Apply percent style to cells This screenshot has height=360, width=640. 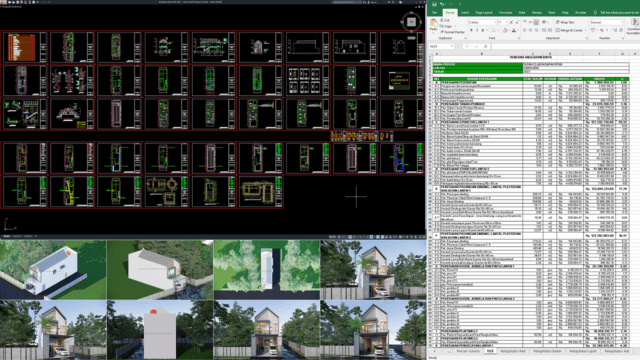602,30
